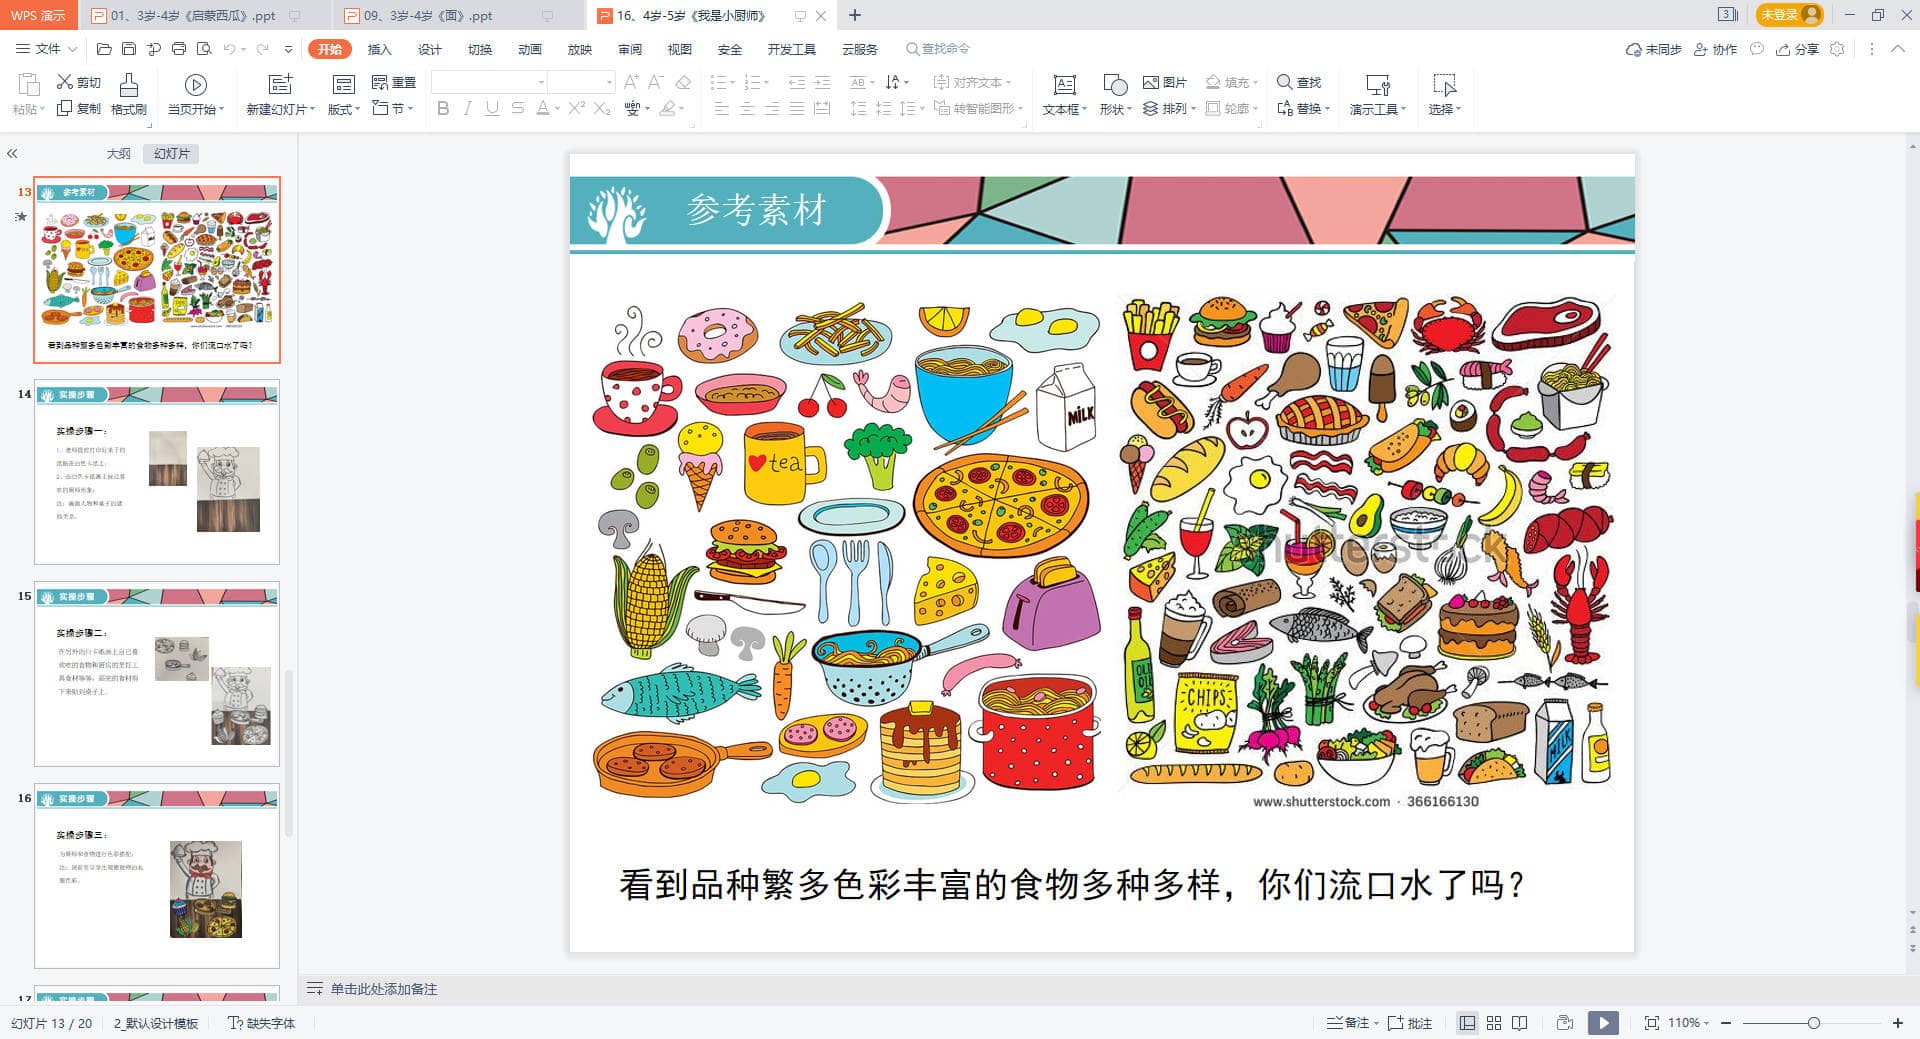Click the zoom slider handle
Image resolution: width=1920 pixels, height=1039 pixels.
tap(1813, 1022)
